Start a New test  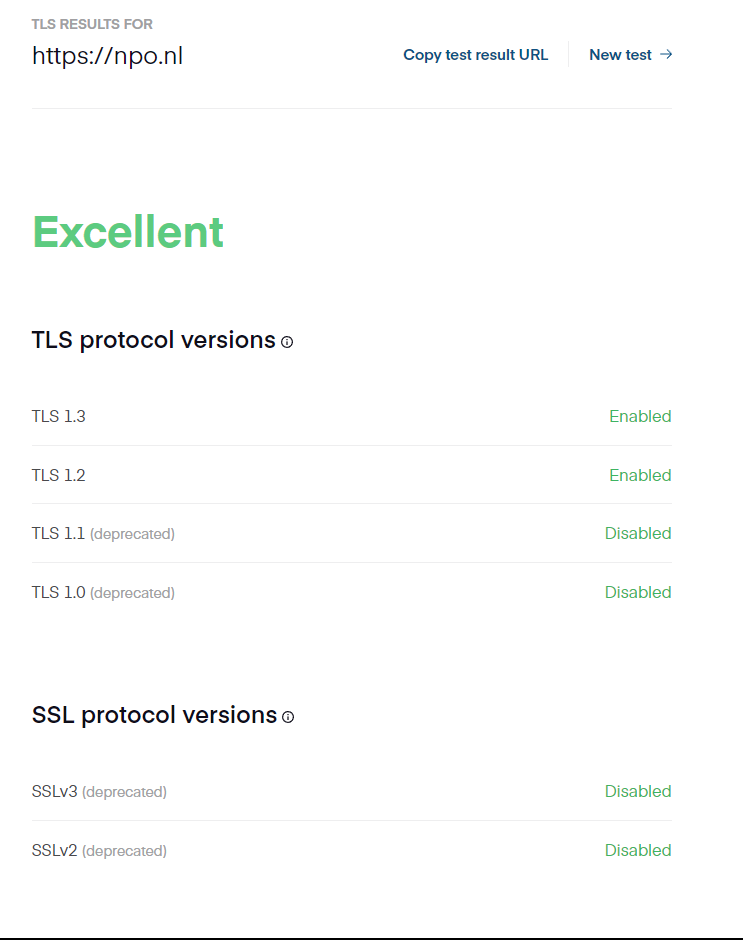pyautogui.click(x=620, y=55)
